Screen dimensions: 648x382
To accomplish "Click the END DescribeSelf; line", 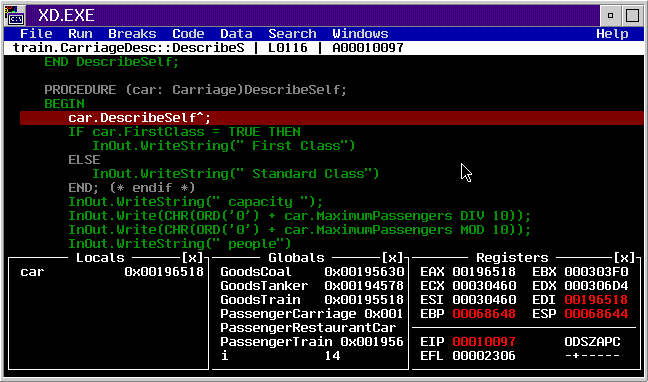I will coord(112,62).
